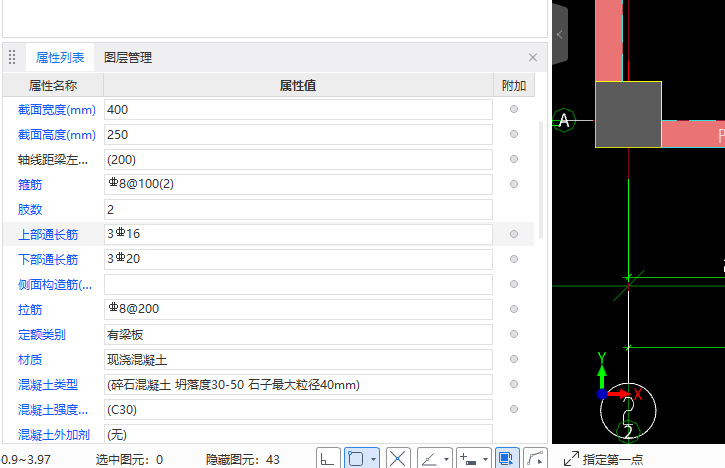
Task: Open the dynamic input dropdown arrow
Action: tap(485, 459)
